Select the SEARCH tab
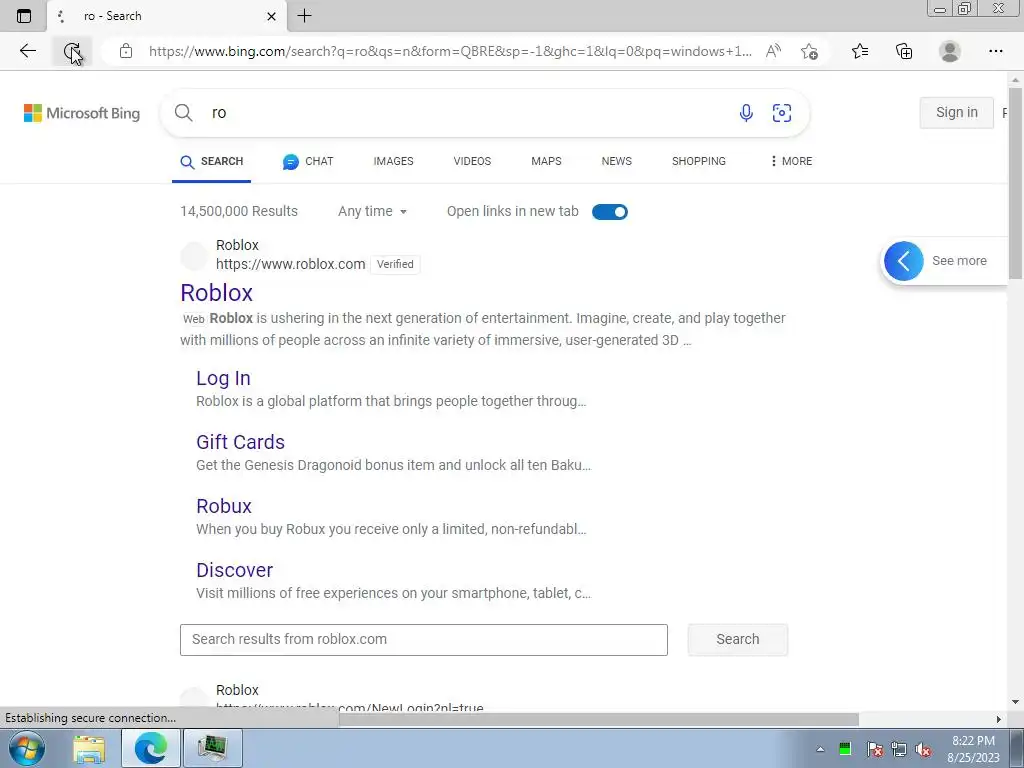The width and height of the screenshot is (1024, 768). coord(212,161)
